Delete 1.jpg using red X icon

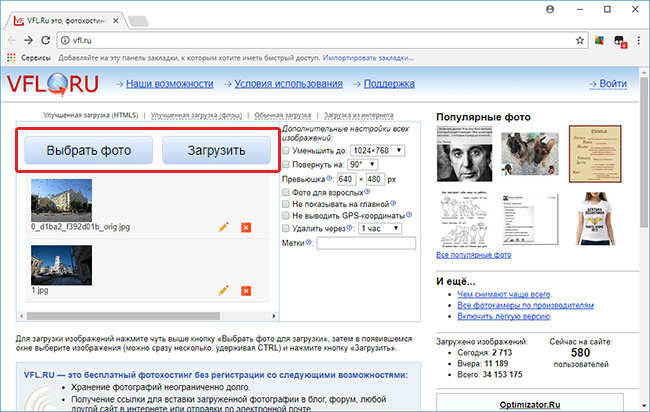coord(246,291)
